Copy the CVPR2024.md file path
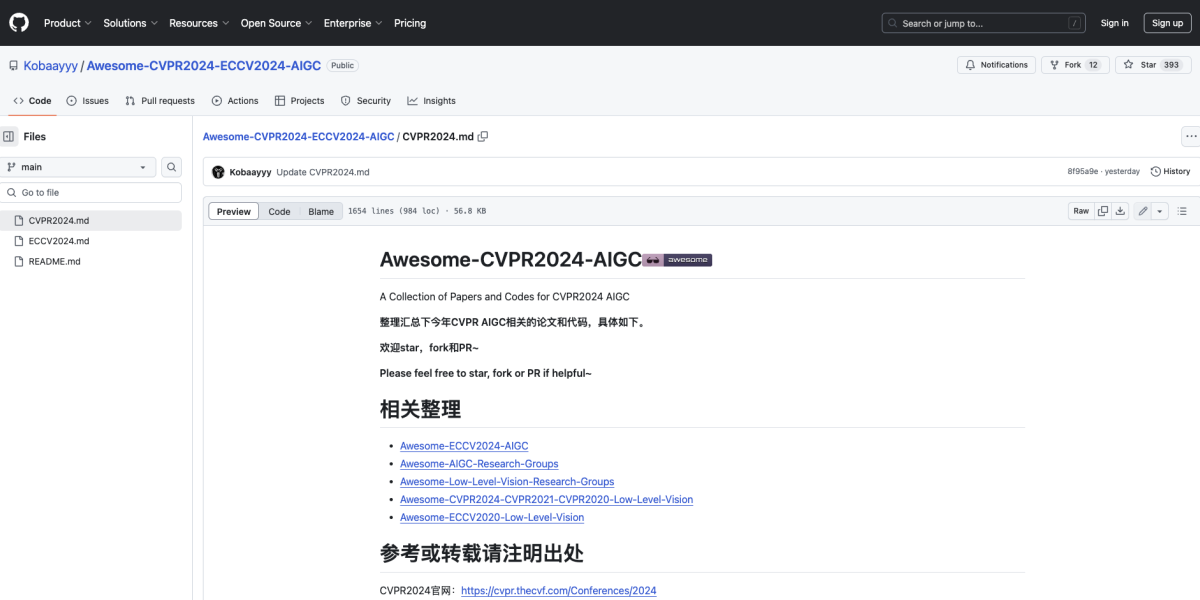 483,136
